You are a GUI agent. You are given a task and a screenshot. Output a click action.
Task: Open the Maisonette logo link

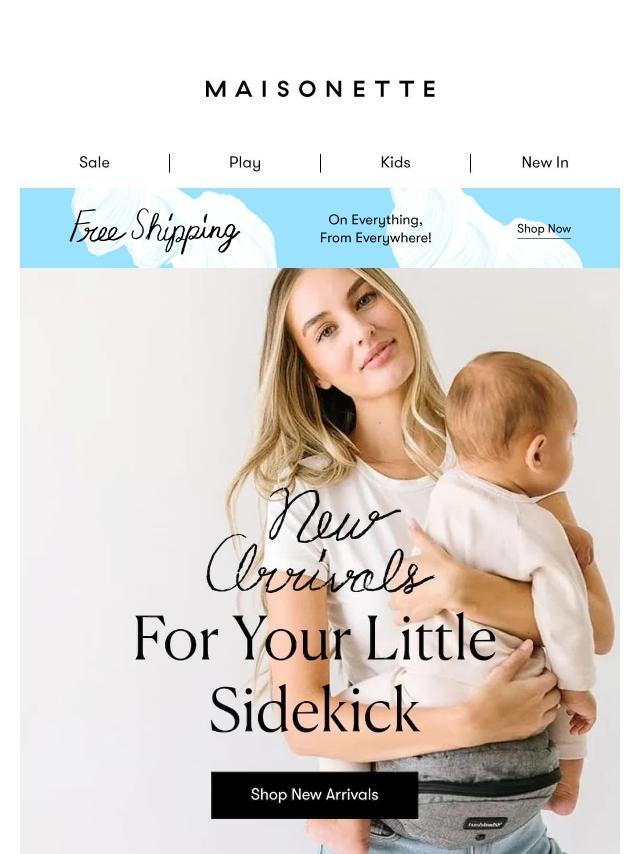pyautogui.click(x=320, y=89)
